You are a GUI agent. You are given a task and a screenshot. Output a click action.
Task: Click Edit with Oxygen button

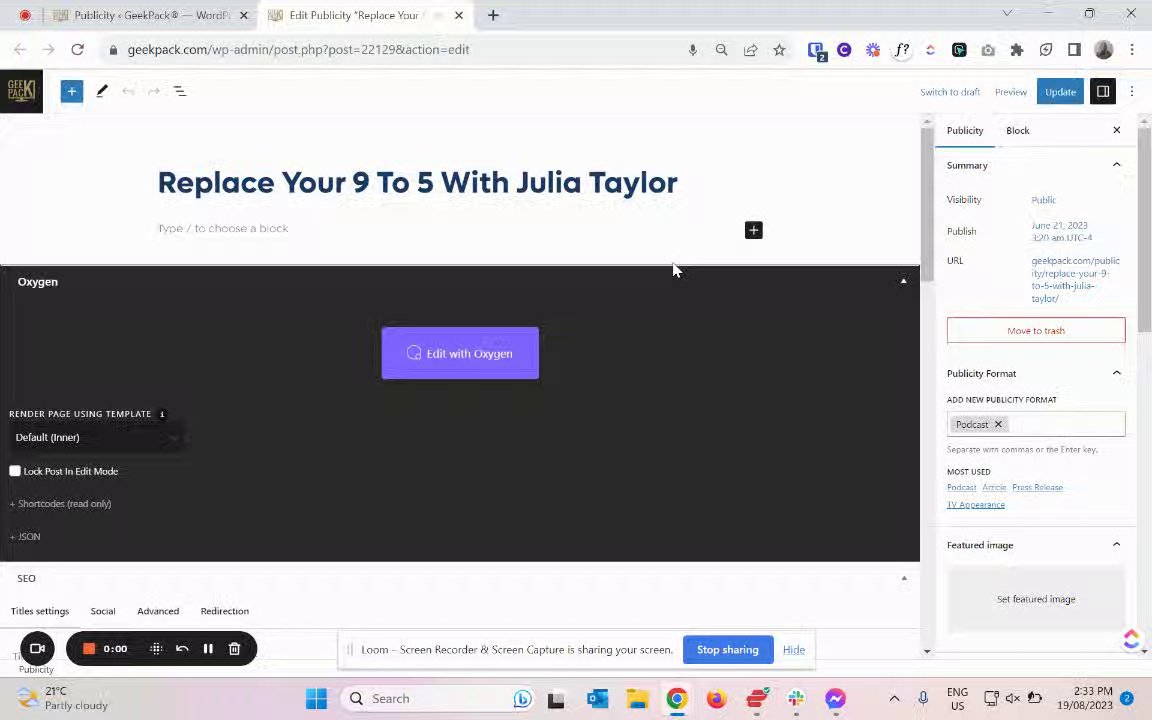pos(460,353)
